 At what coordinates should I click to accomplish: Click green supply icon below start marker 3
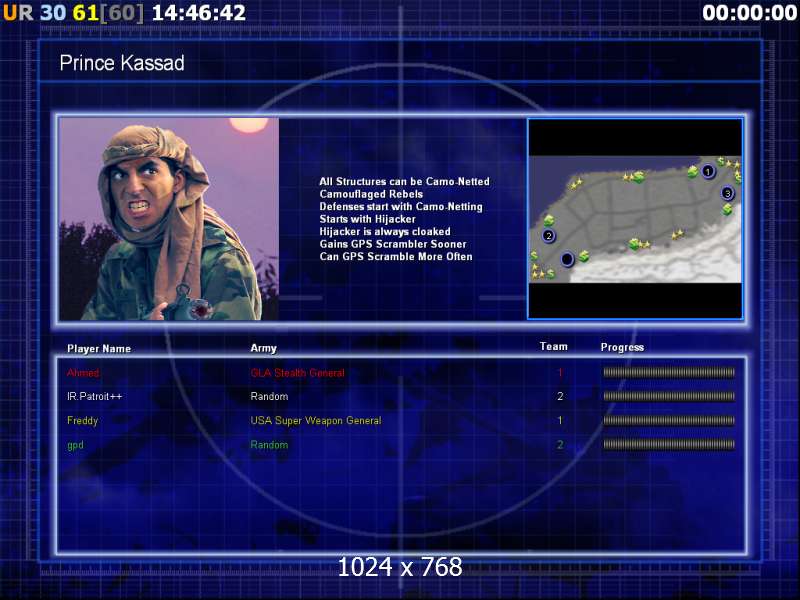(728, 209)
